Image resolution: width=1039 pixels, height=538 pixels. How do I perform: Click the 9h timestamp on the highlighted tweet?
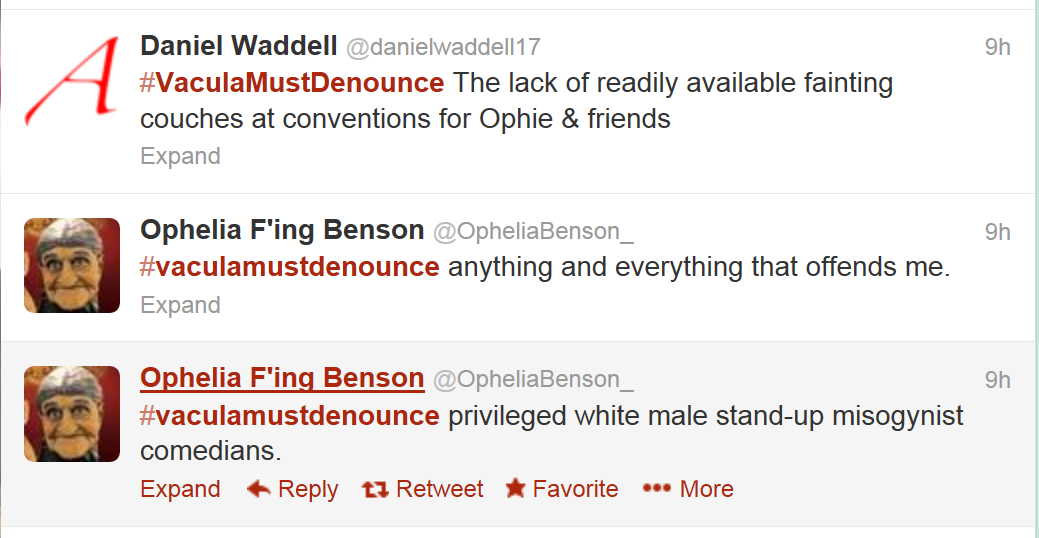[997, 380]
